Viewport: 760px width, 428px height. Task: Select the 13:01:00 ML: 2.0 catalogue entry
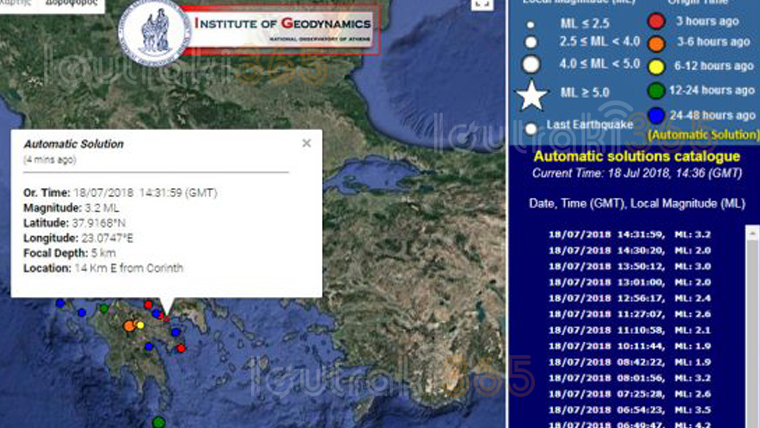(629, 283)
